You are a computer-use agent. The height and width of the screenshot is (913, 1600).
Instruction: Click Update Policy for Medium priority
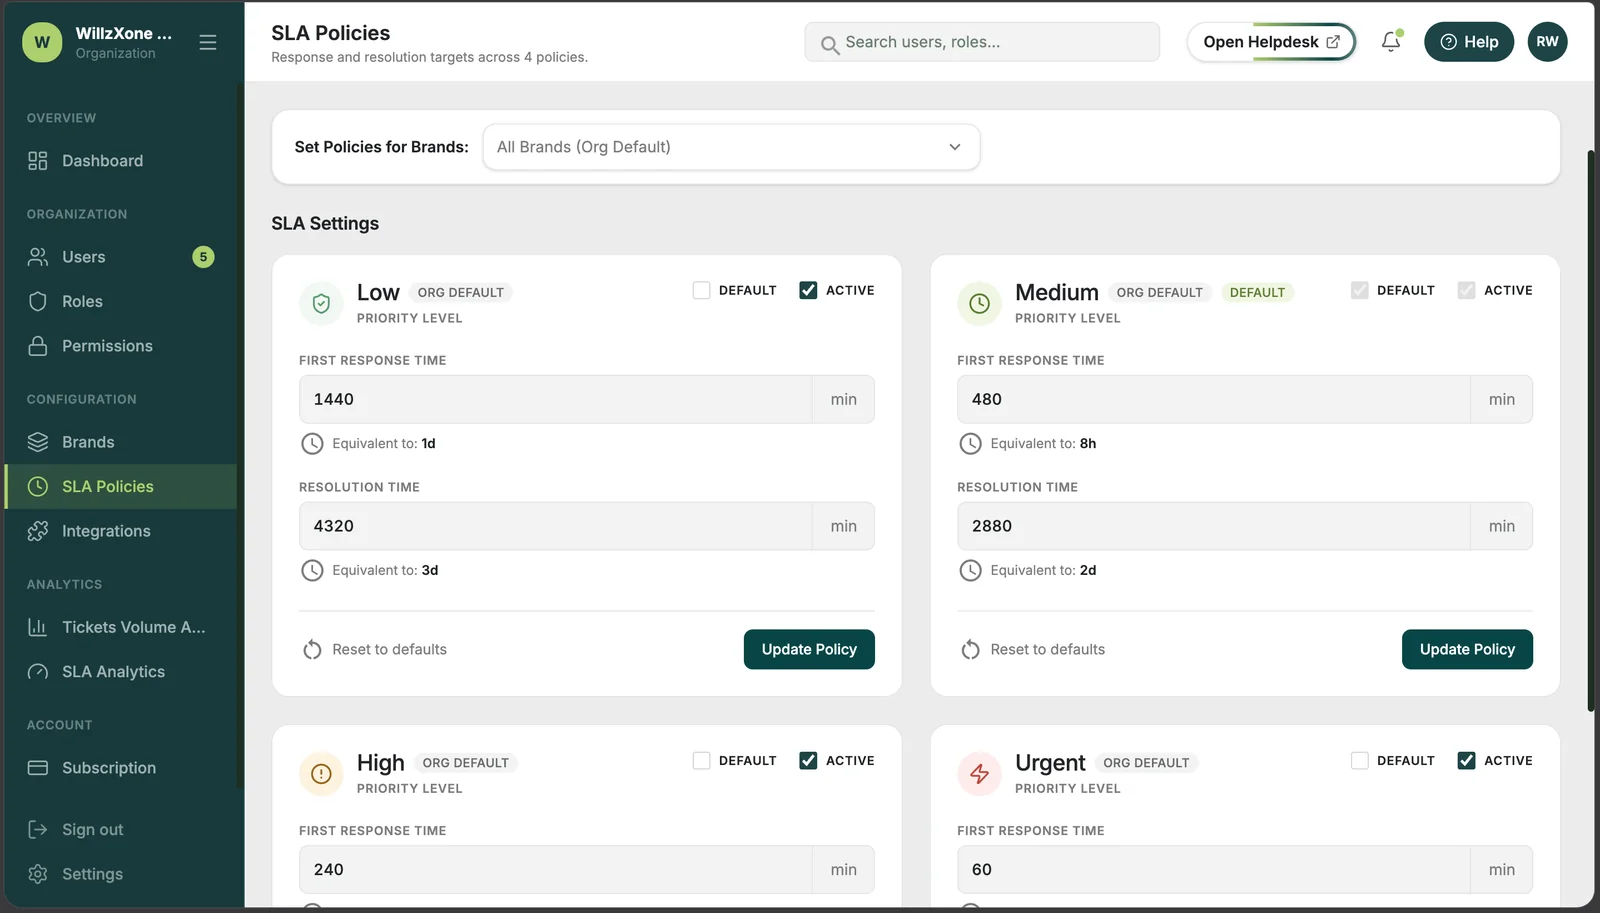tap(1467, 649)
